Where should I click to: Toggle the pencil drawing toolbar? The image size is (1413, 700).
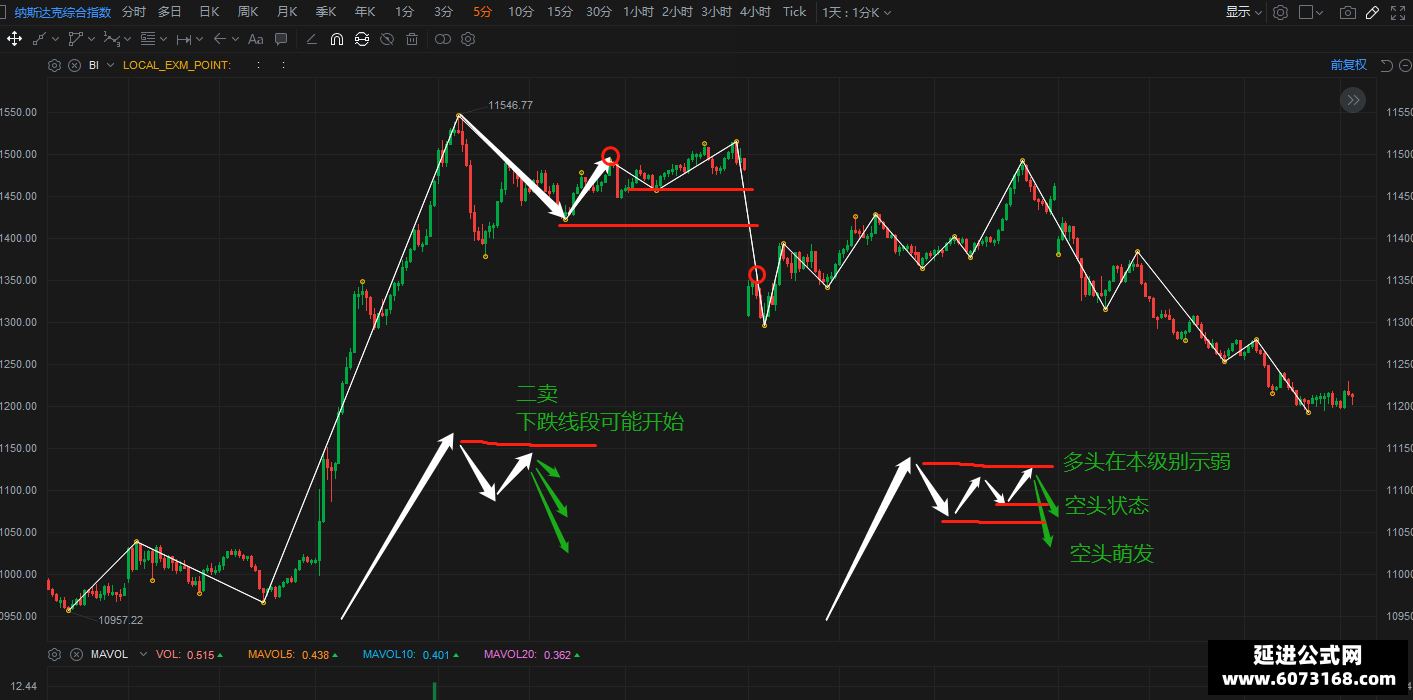[1372, 12]
